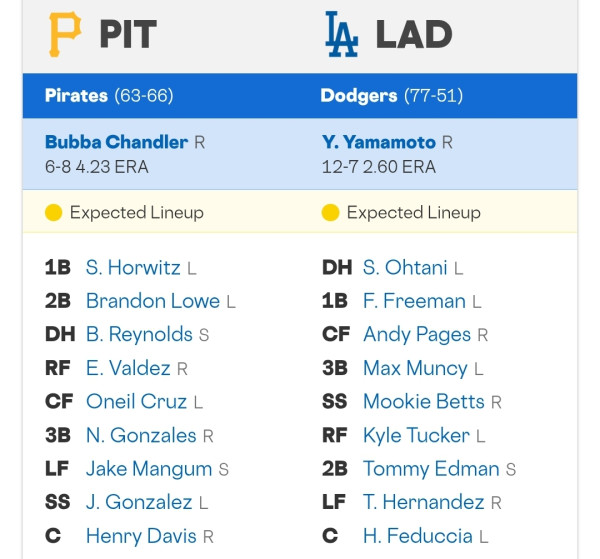Click Tommy Edman in Dodgers lineup
Screen dimensions: 600x559
[x=431, y=469]
